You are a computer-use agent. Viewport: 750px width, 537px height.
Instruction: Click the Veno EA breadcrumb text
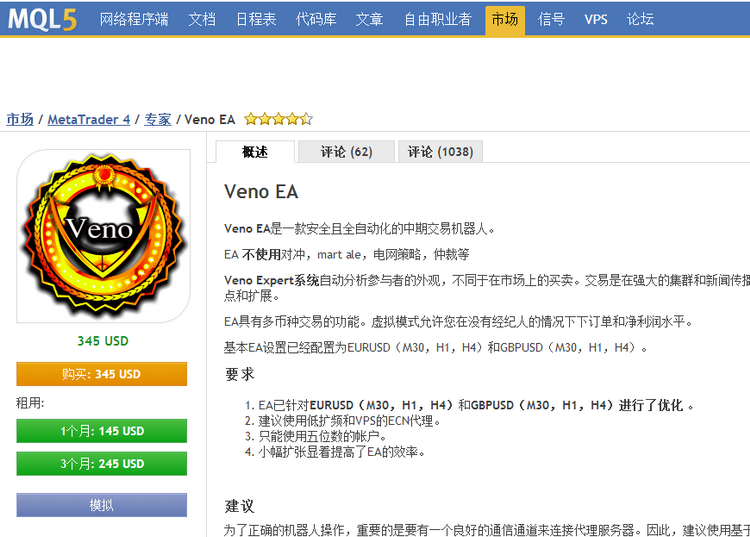(210, 119)
